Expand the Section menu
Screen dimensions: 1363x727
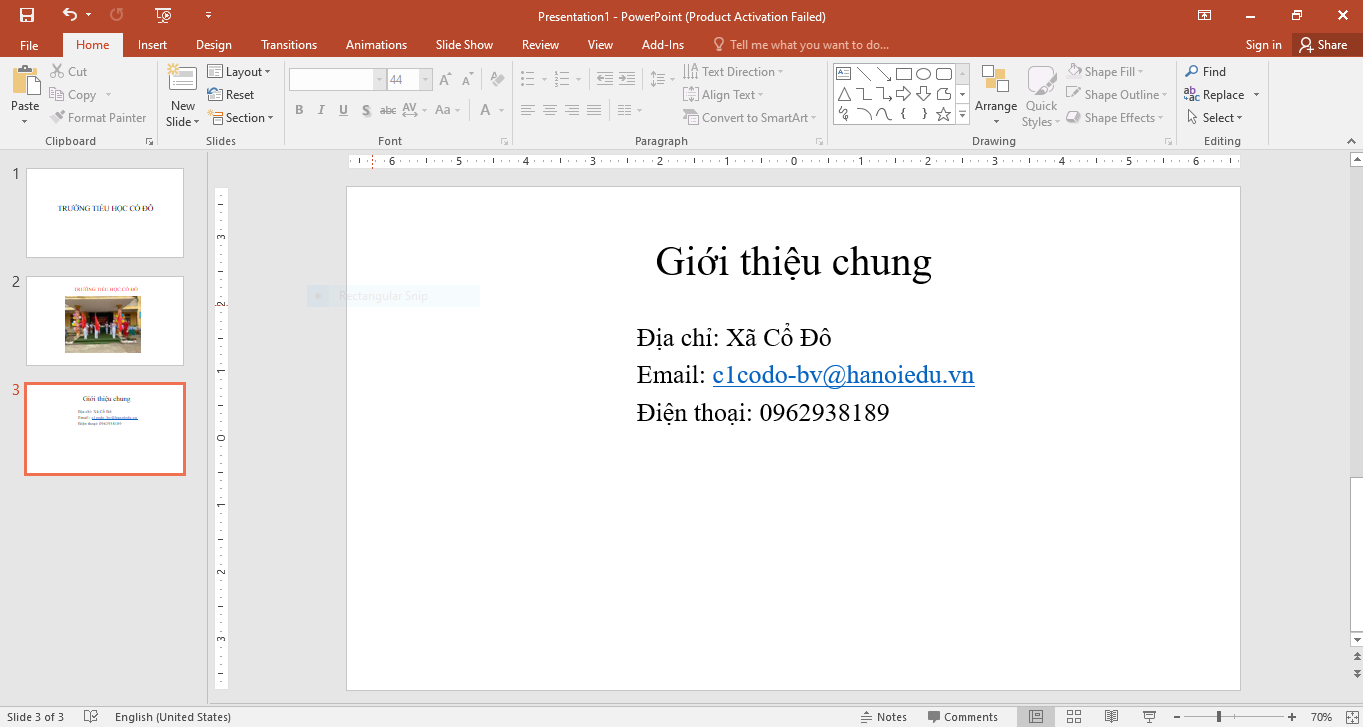click(241, 117)
